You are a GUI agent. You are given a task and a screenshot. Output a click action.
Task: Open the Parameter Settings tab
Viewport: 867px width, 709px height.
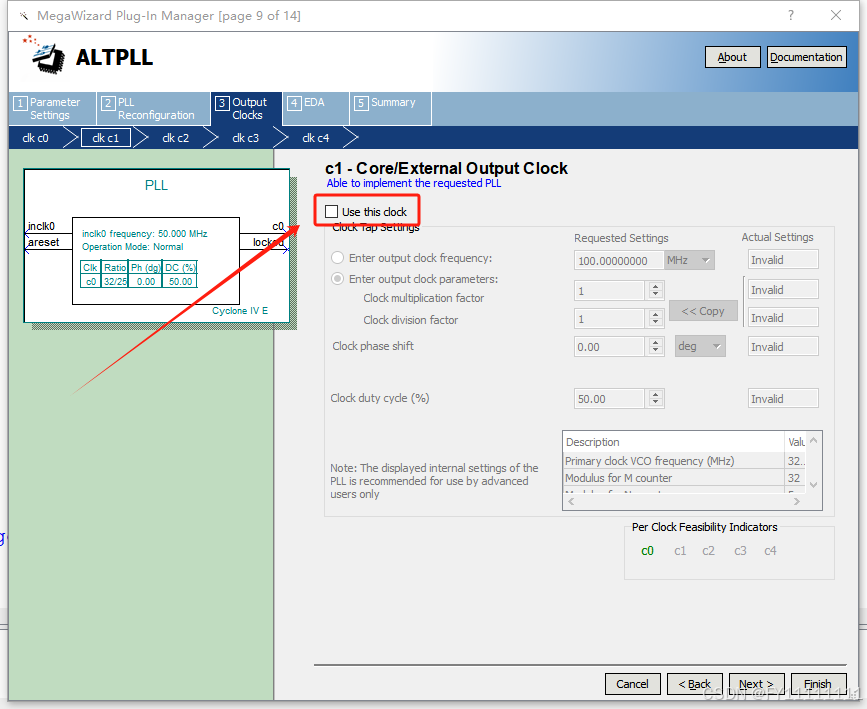pos(53,108)
